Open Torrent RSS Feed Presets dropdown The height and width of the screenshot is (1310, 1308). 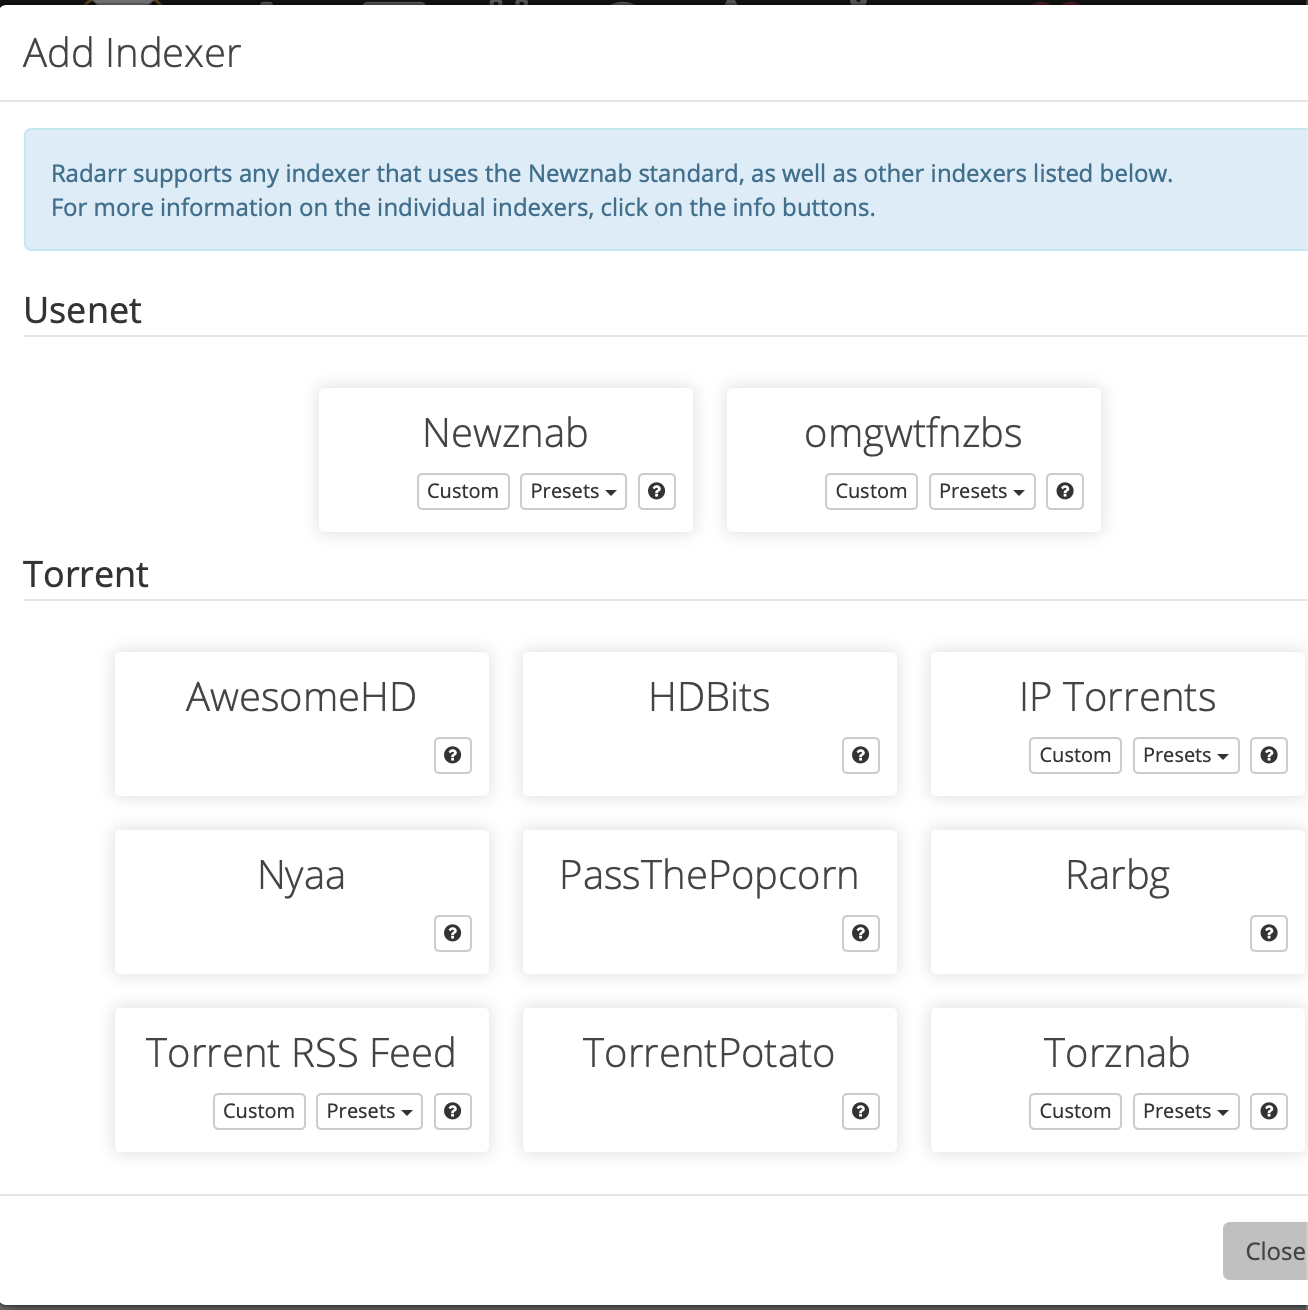click(369, 1111)
